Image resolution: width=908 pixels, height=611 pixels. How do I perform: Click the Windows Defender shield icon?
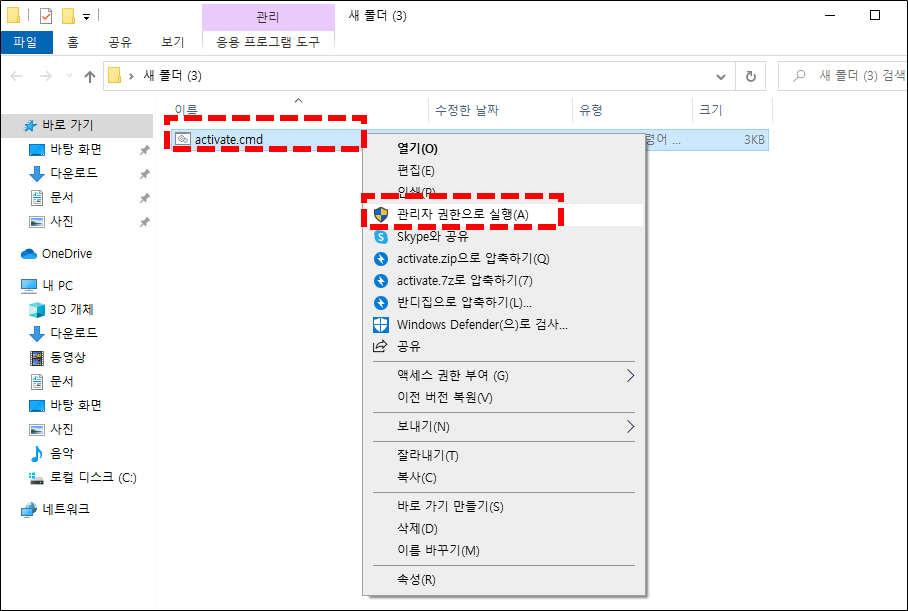pyautogui.click(x=380, y=325)
